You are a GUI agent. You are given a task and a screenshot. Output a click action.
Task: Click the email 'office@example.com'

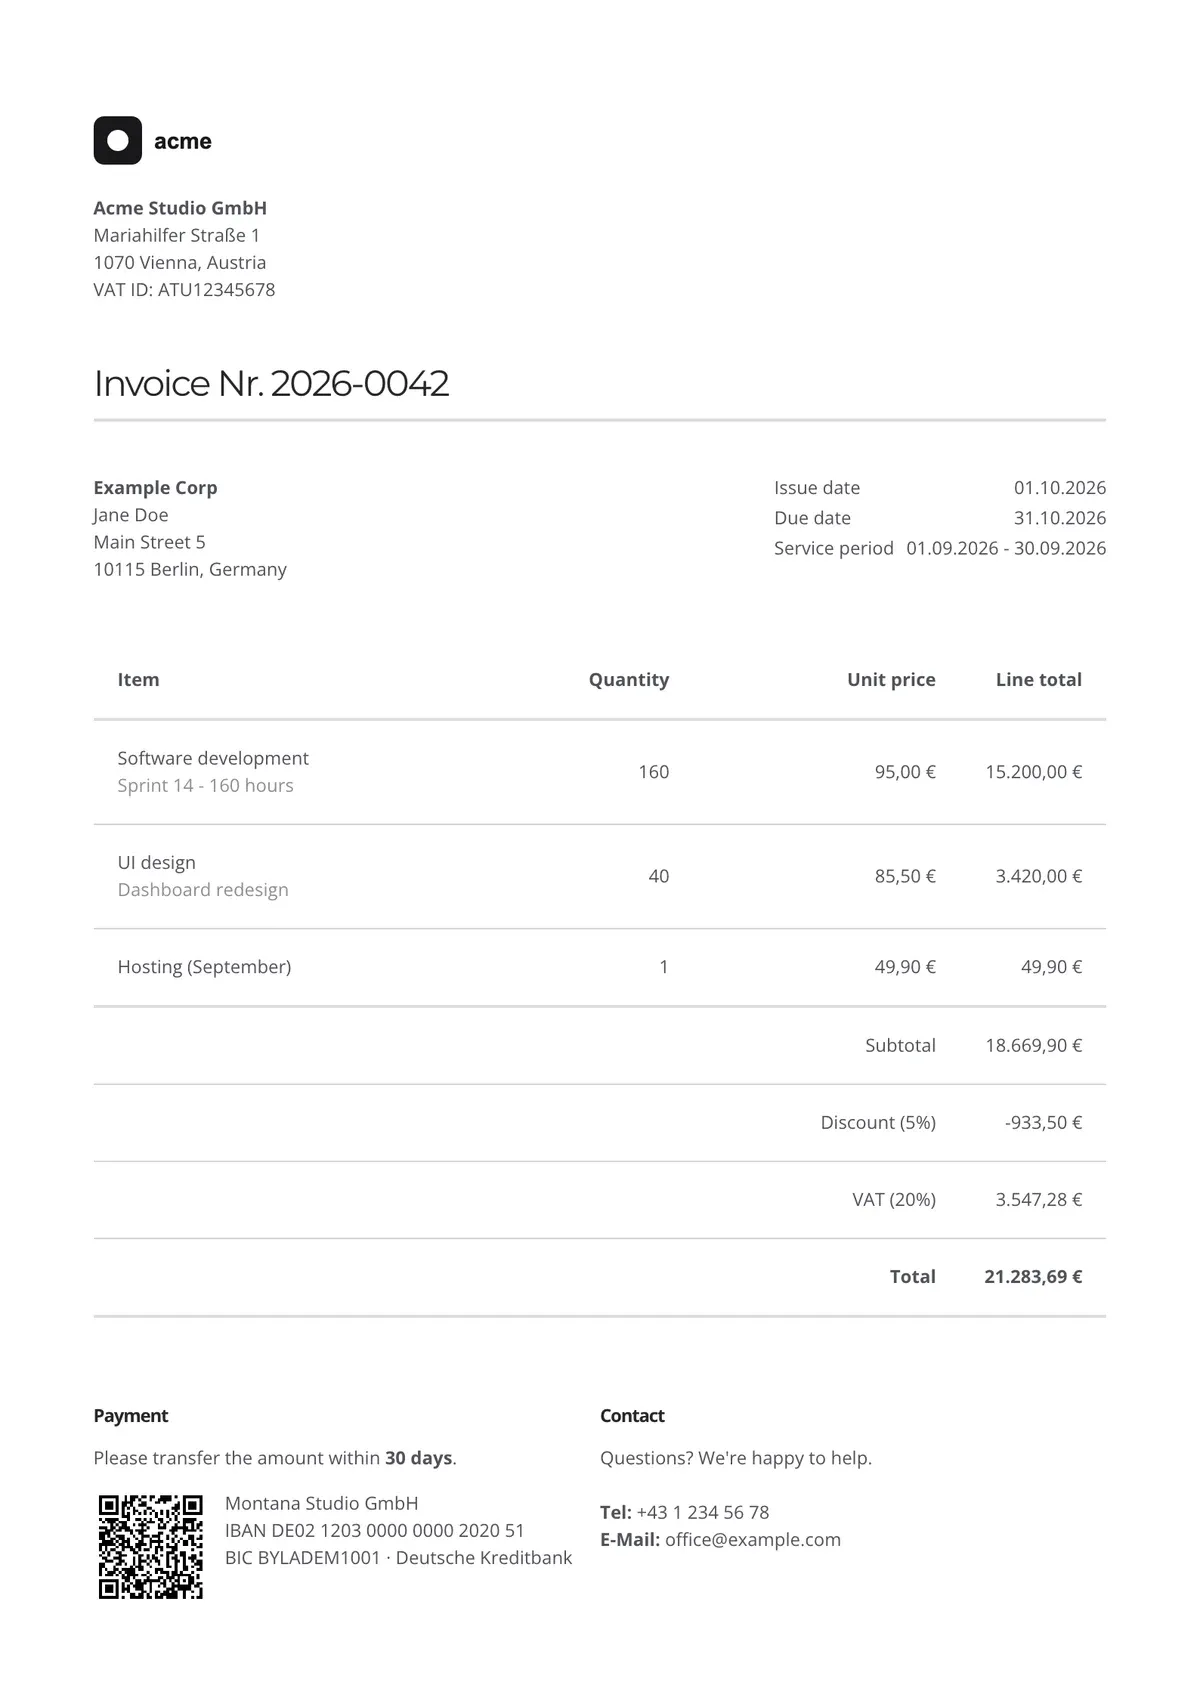click(x=753, y=1539)
